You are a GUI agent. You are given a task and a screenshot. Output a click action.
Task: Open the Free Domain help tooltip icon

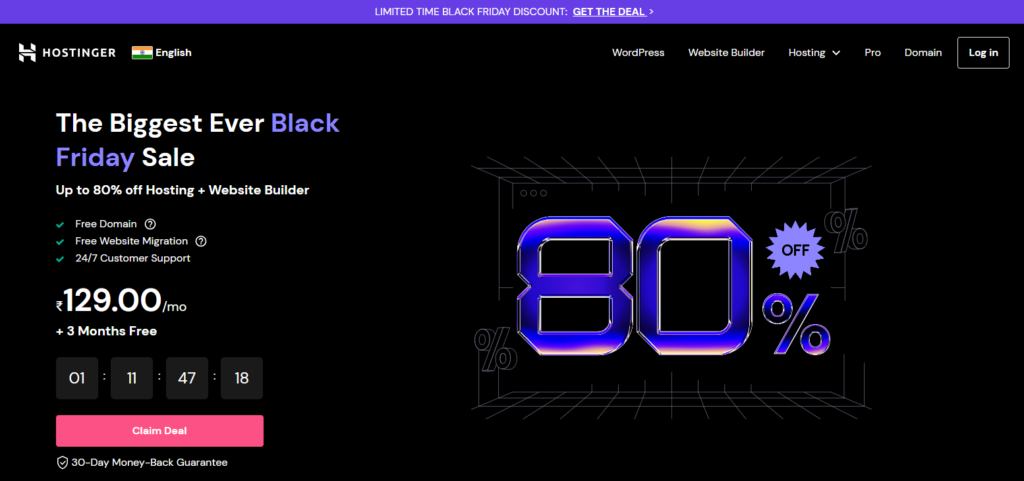click(150, 224)
